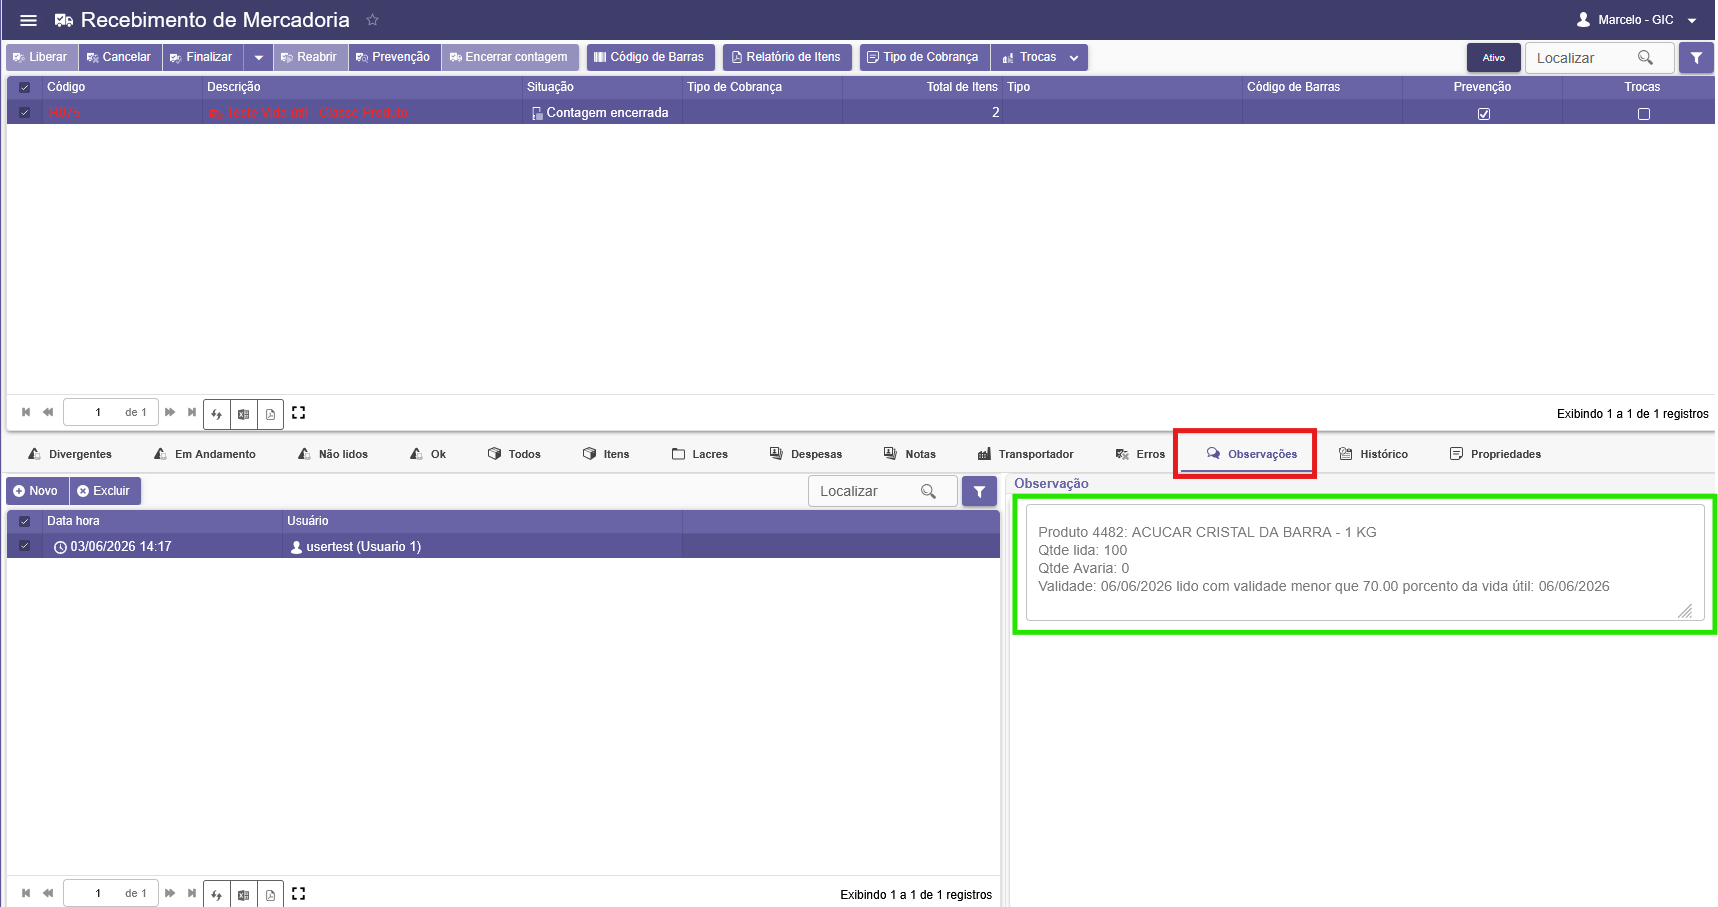The image size is (1718, 907).
Task: Toggle select-all checkbox in top grid header
Action: pos(25,87)
